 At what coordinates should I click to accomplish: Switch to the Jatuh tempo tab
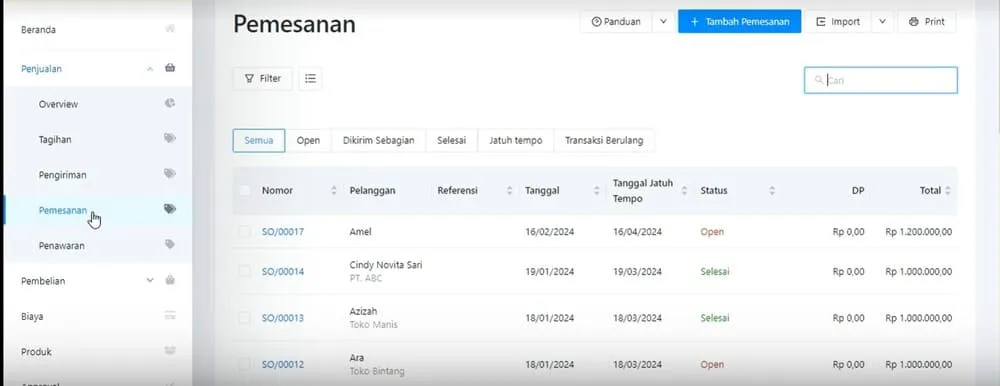tap(516, 140)
